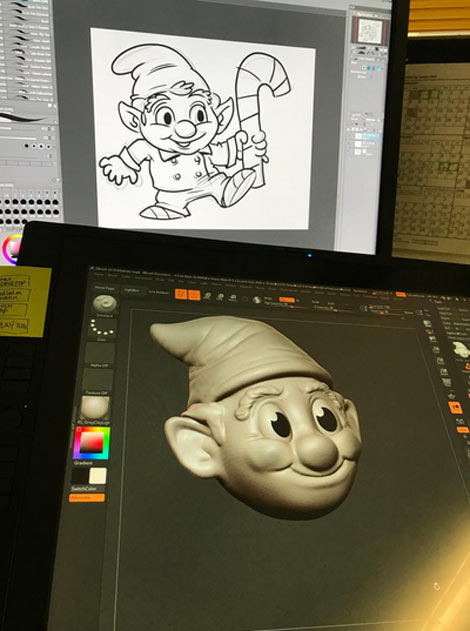Click the sphere material icon on top shelf
470x631 pixels.
point(257,300)
